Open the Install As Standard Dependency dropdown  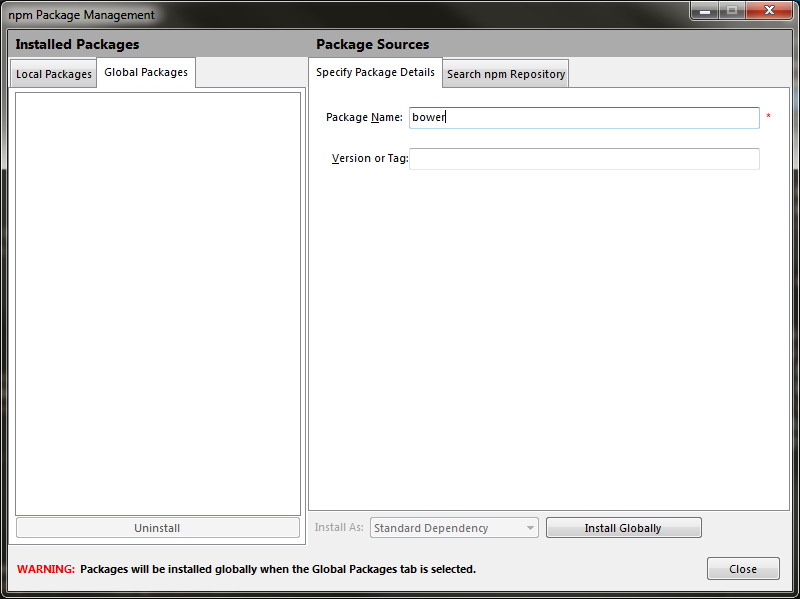pos(454,528)
